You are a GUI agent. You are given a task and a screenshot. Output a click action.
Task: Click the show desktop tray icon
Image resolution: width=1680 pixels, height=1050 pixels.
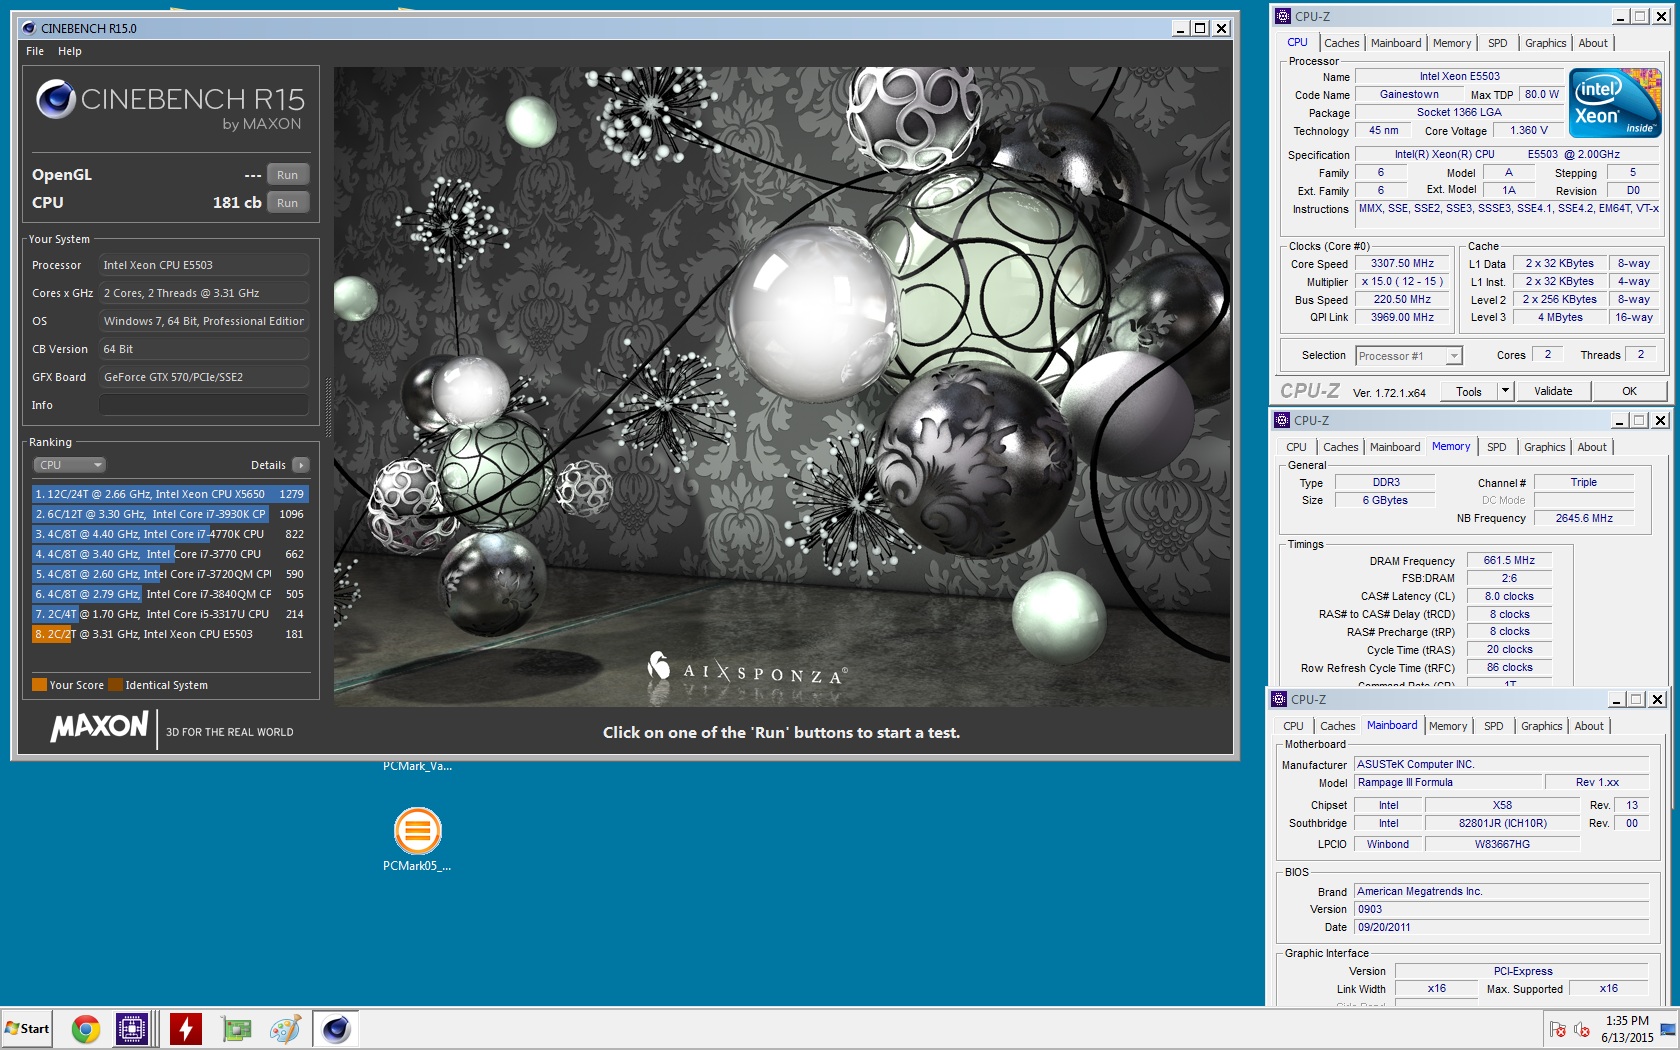(1668, 1029)
